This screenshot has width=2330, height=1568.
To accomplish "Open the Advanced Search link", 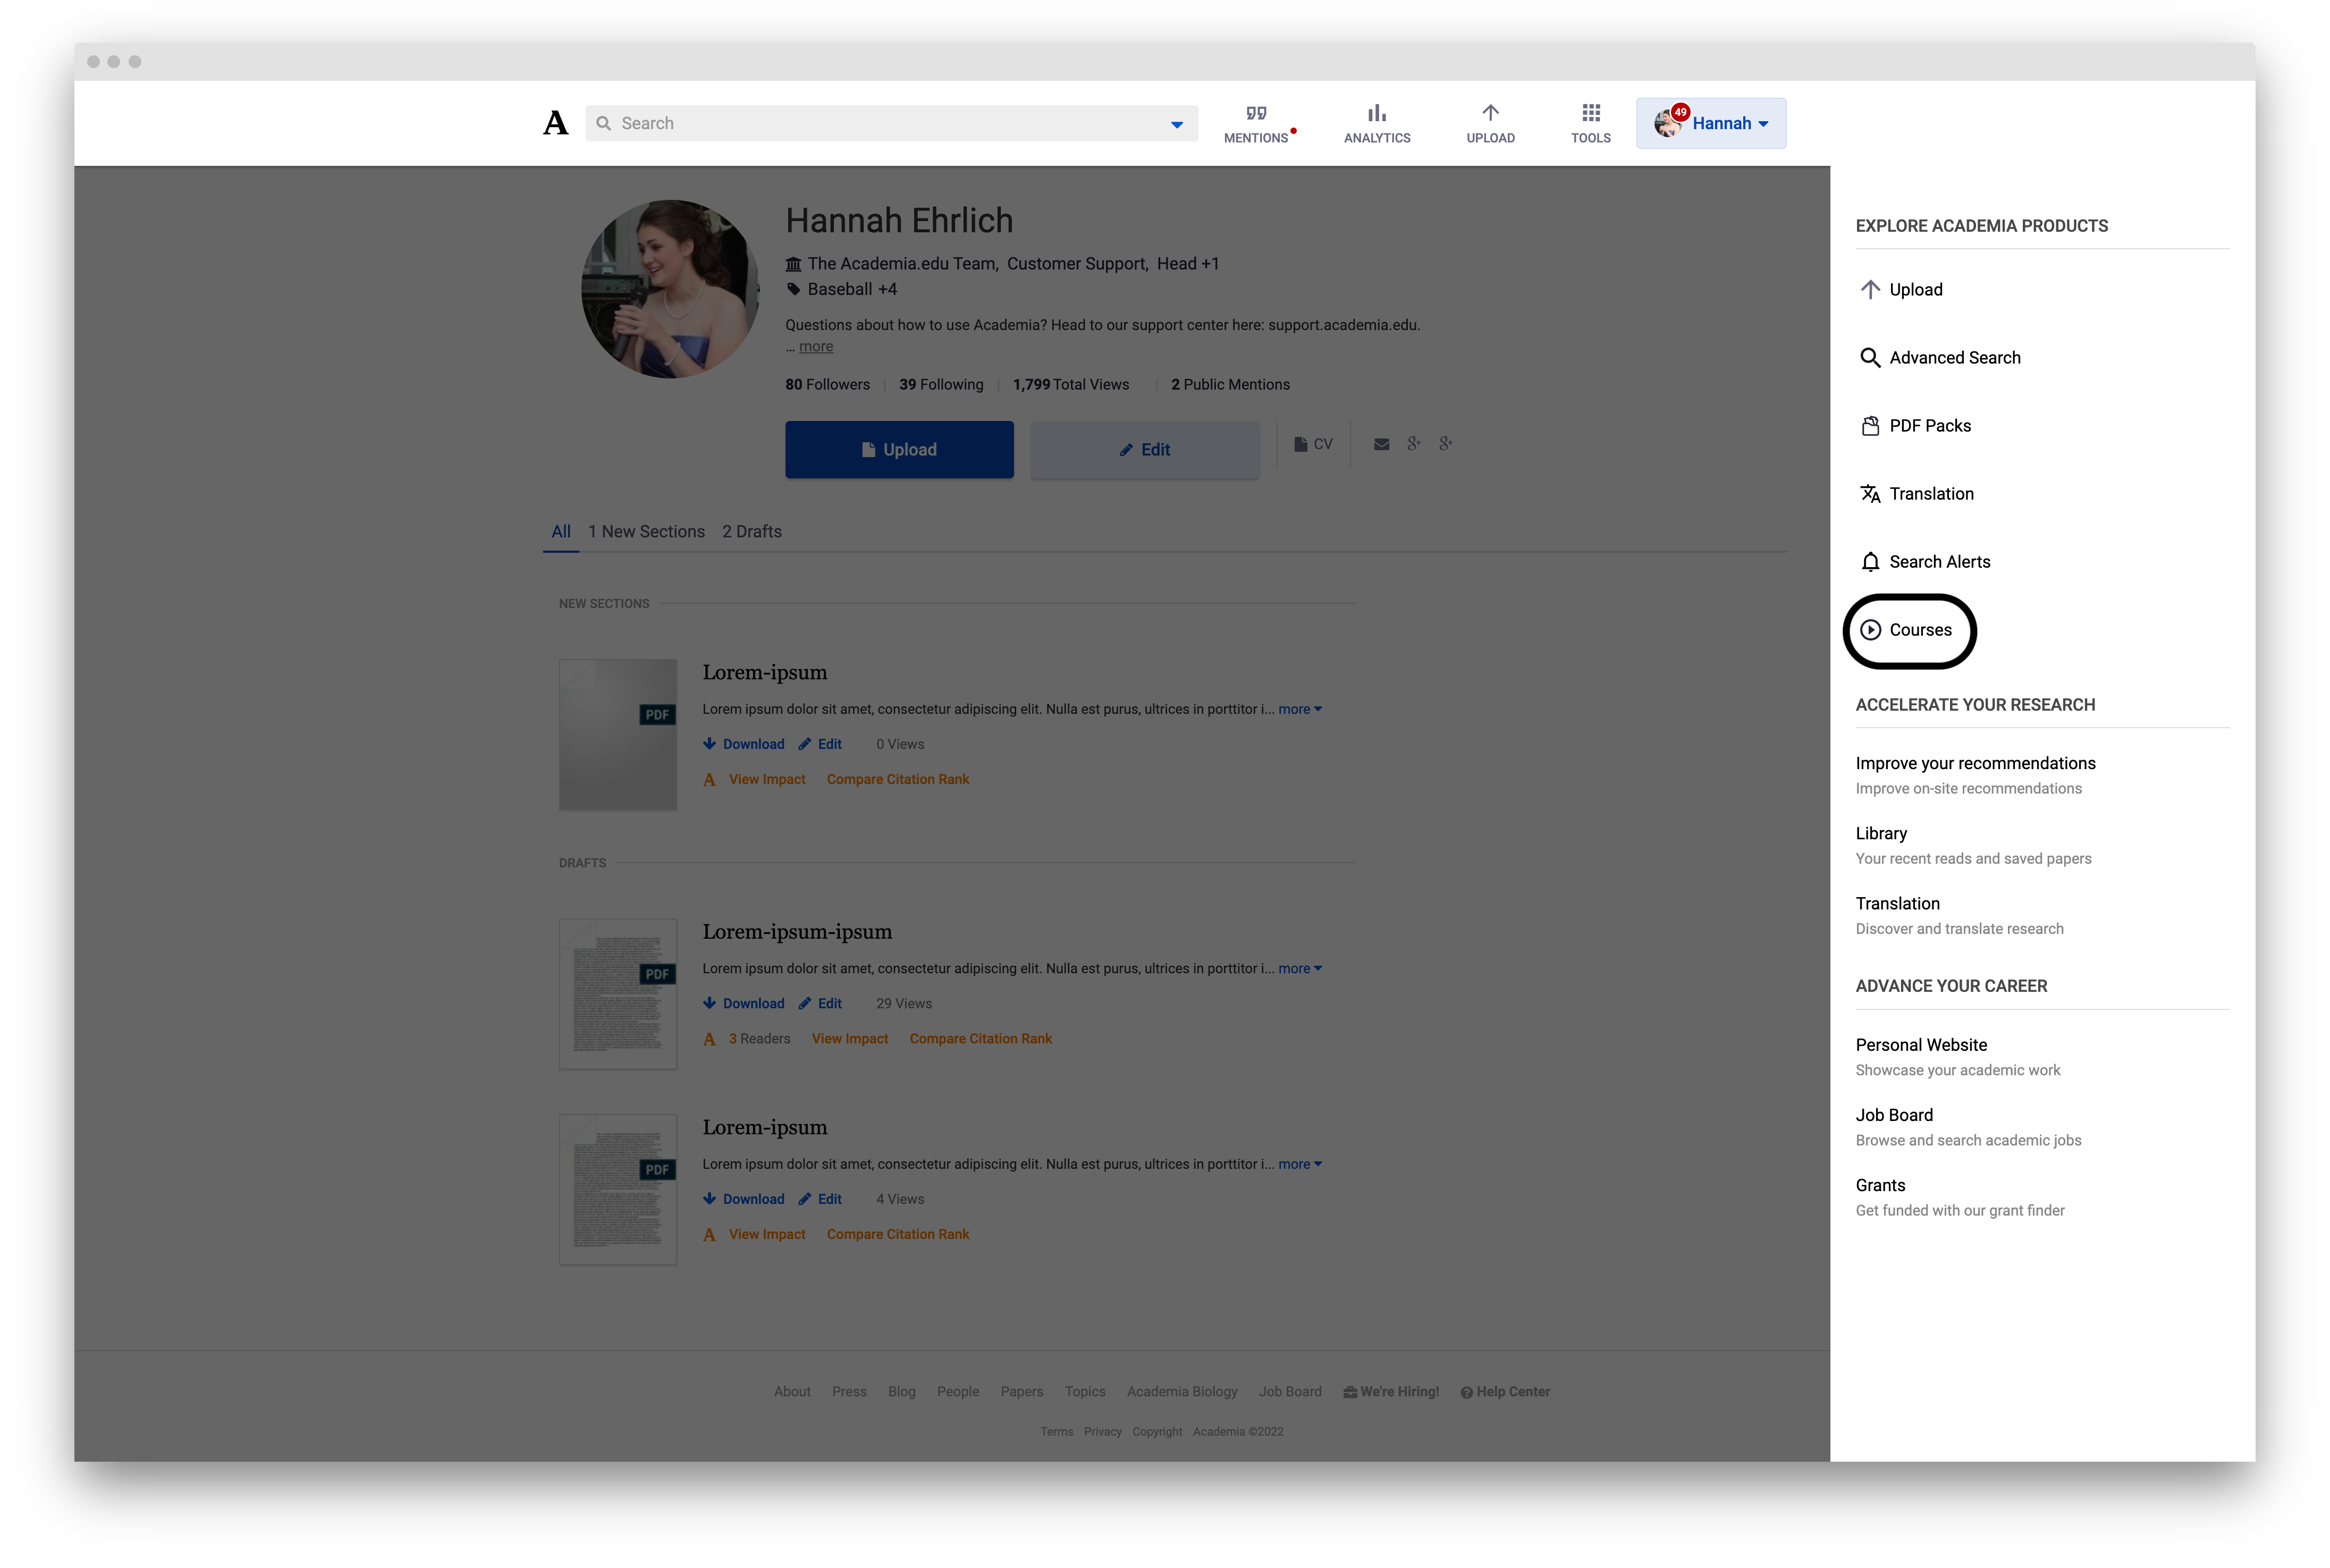I will pyautogui.click(x=1954, y=357).
